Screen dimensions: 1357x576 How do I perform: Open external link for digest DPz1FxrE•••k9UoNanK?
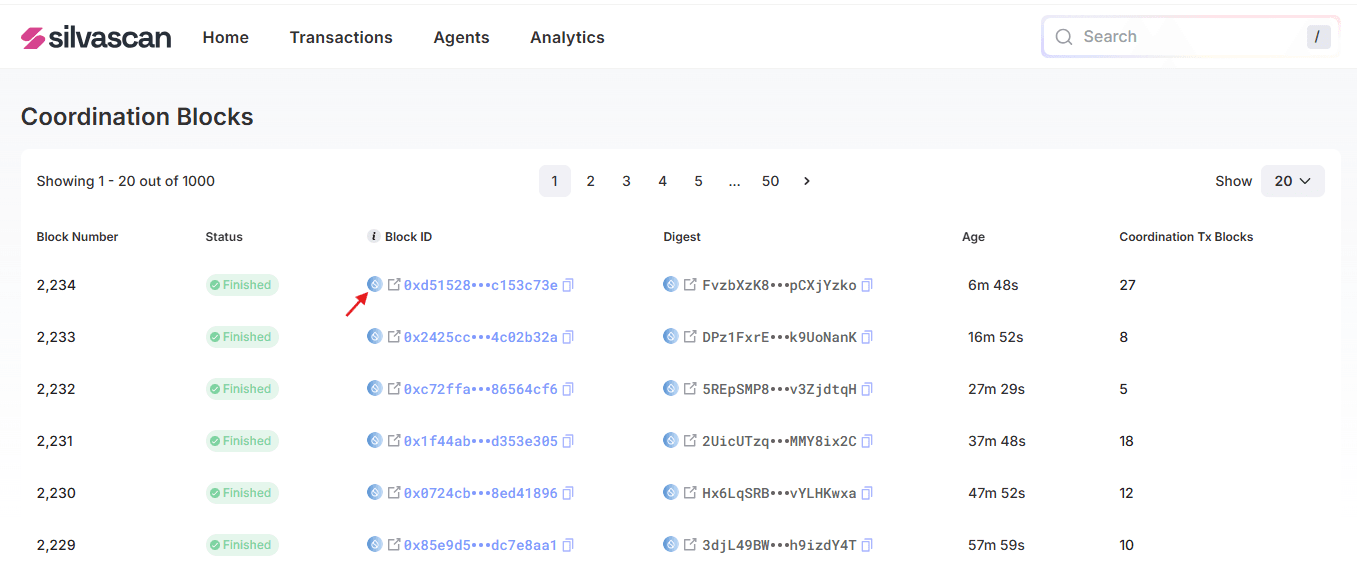click(690, 337)
